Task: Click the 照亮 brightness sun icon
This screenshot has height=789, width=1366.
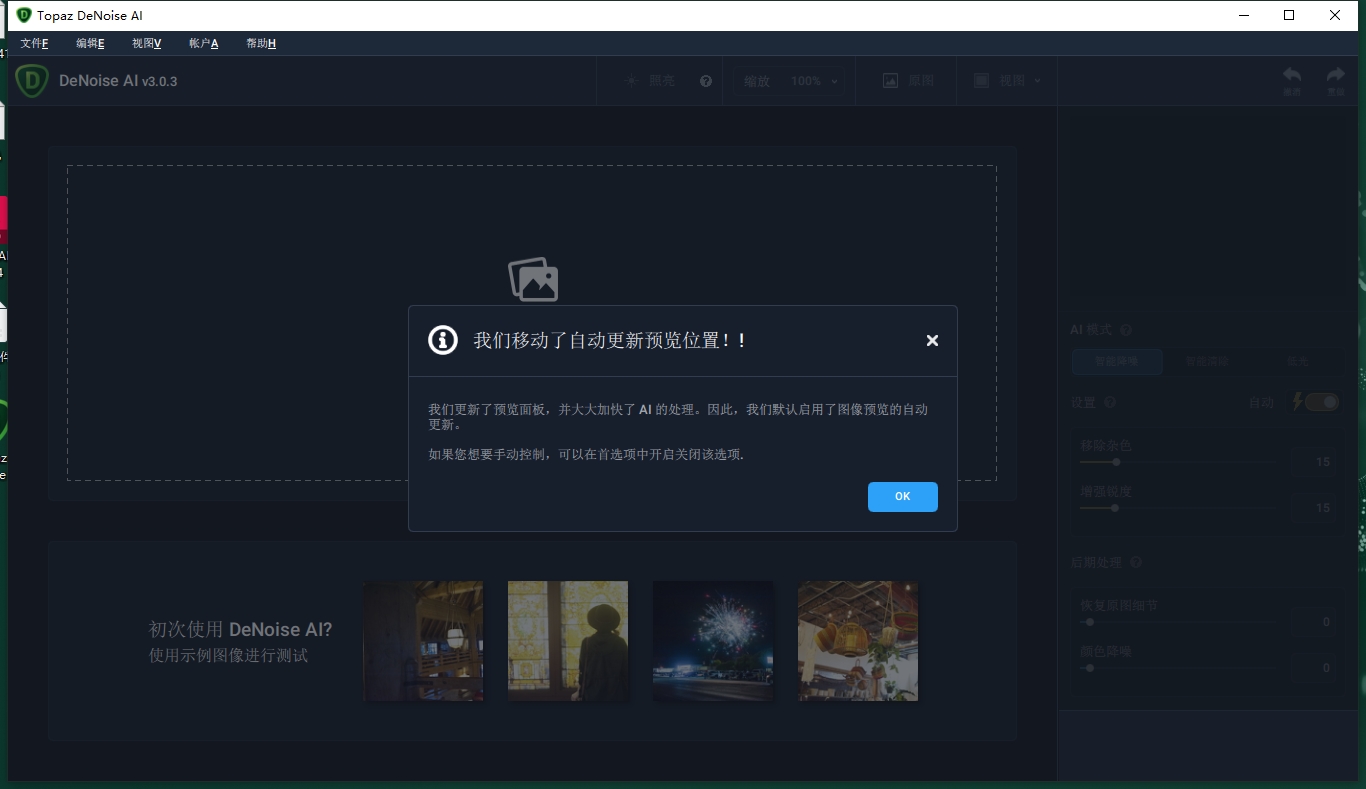Action: pyautogui.click(x=631, y=81)
